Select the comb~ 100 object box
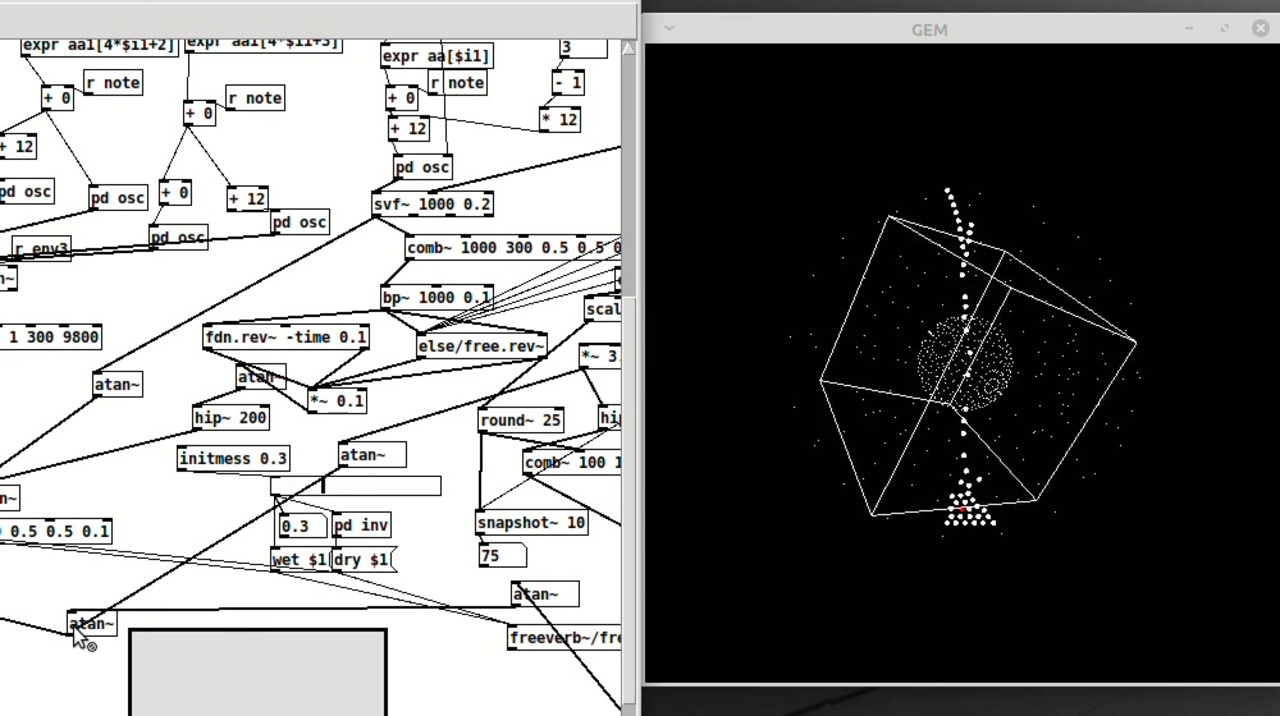Image resolution: width=1280 pixels, height=716 pixels. [x=572, y=462]
